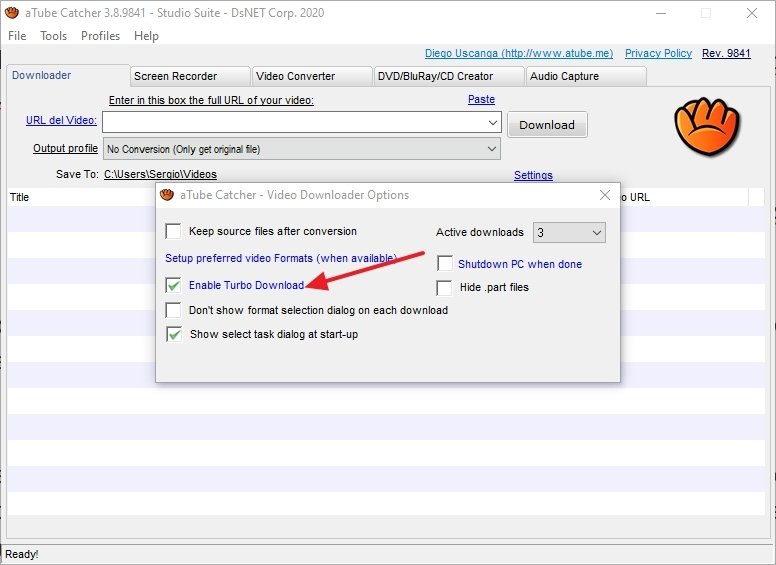
Task: Click the Paste link
Action: 482,99
